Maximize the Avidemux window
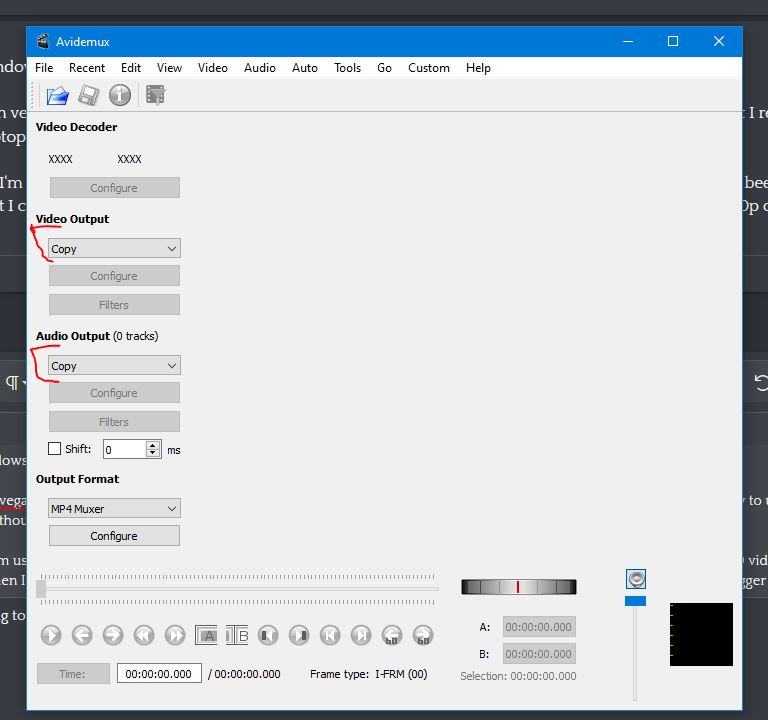The height and width of the screenshot is (720, 768). coord(673,41)
